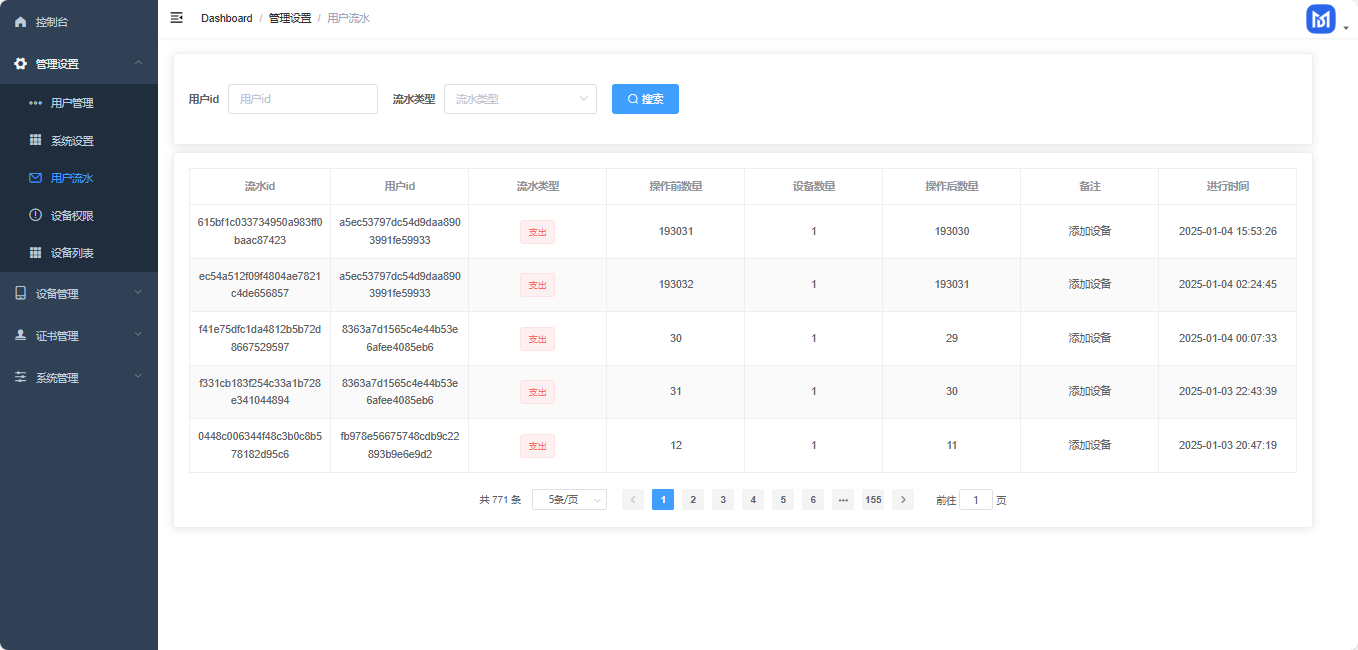1358x650 pixels.
Task: Click 流水id starting with 0448c006
Action: tap(260, 446)
